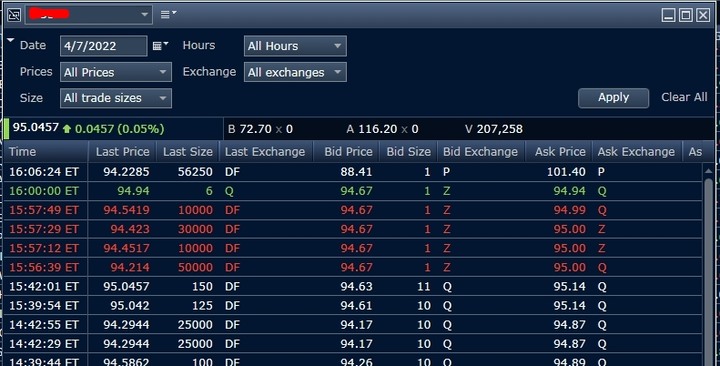
Task: Sort by the Last Size column header
Action: click(x=188, y=152)
